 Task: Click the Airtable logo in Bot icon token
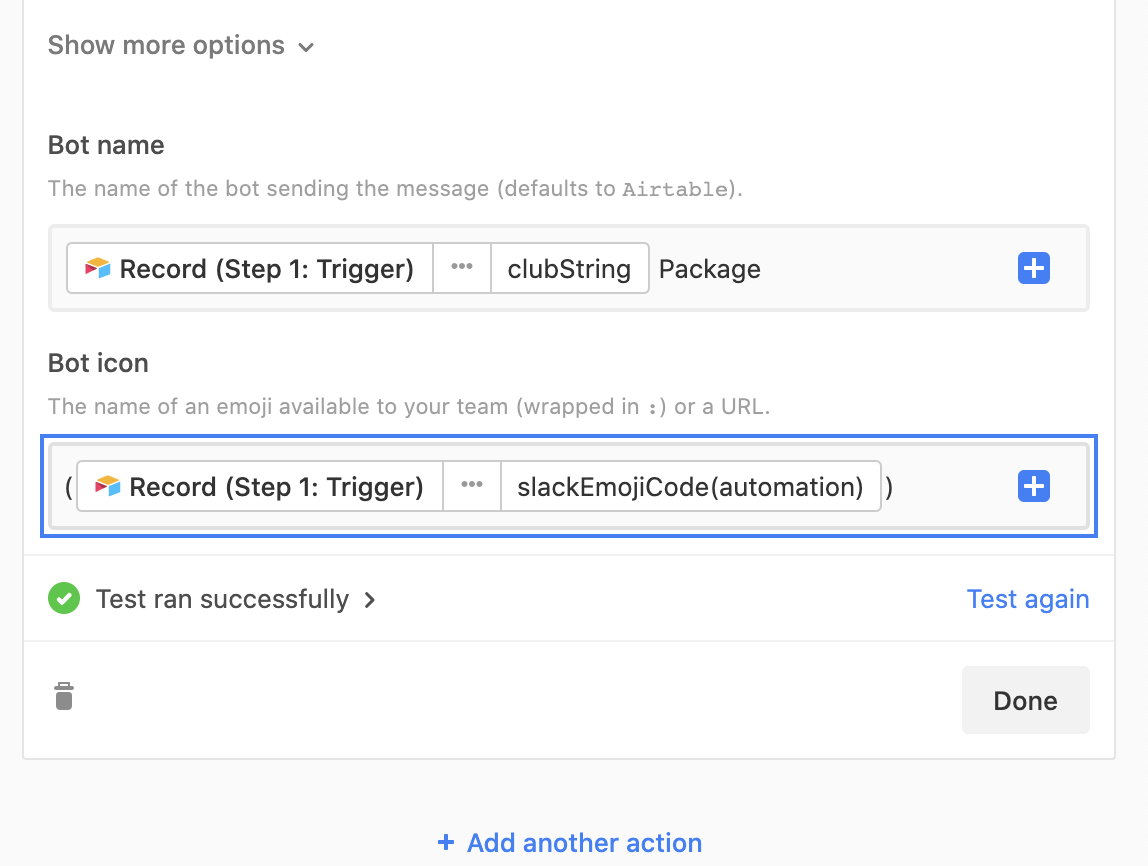coord(108,486)
